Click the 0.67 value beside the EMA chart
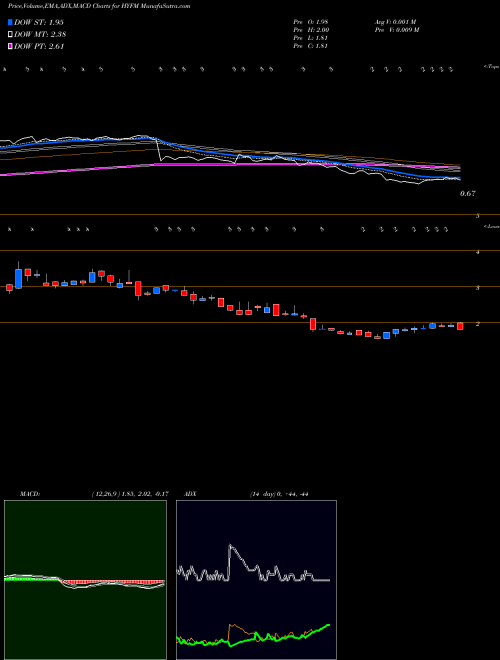The width and height of the screenshot is (500, 660). coord(468,194)
